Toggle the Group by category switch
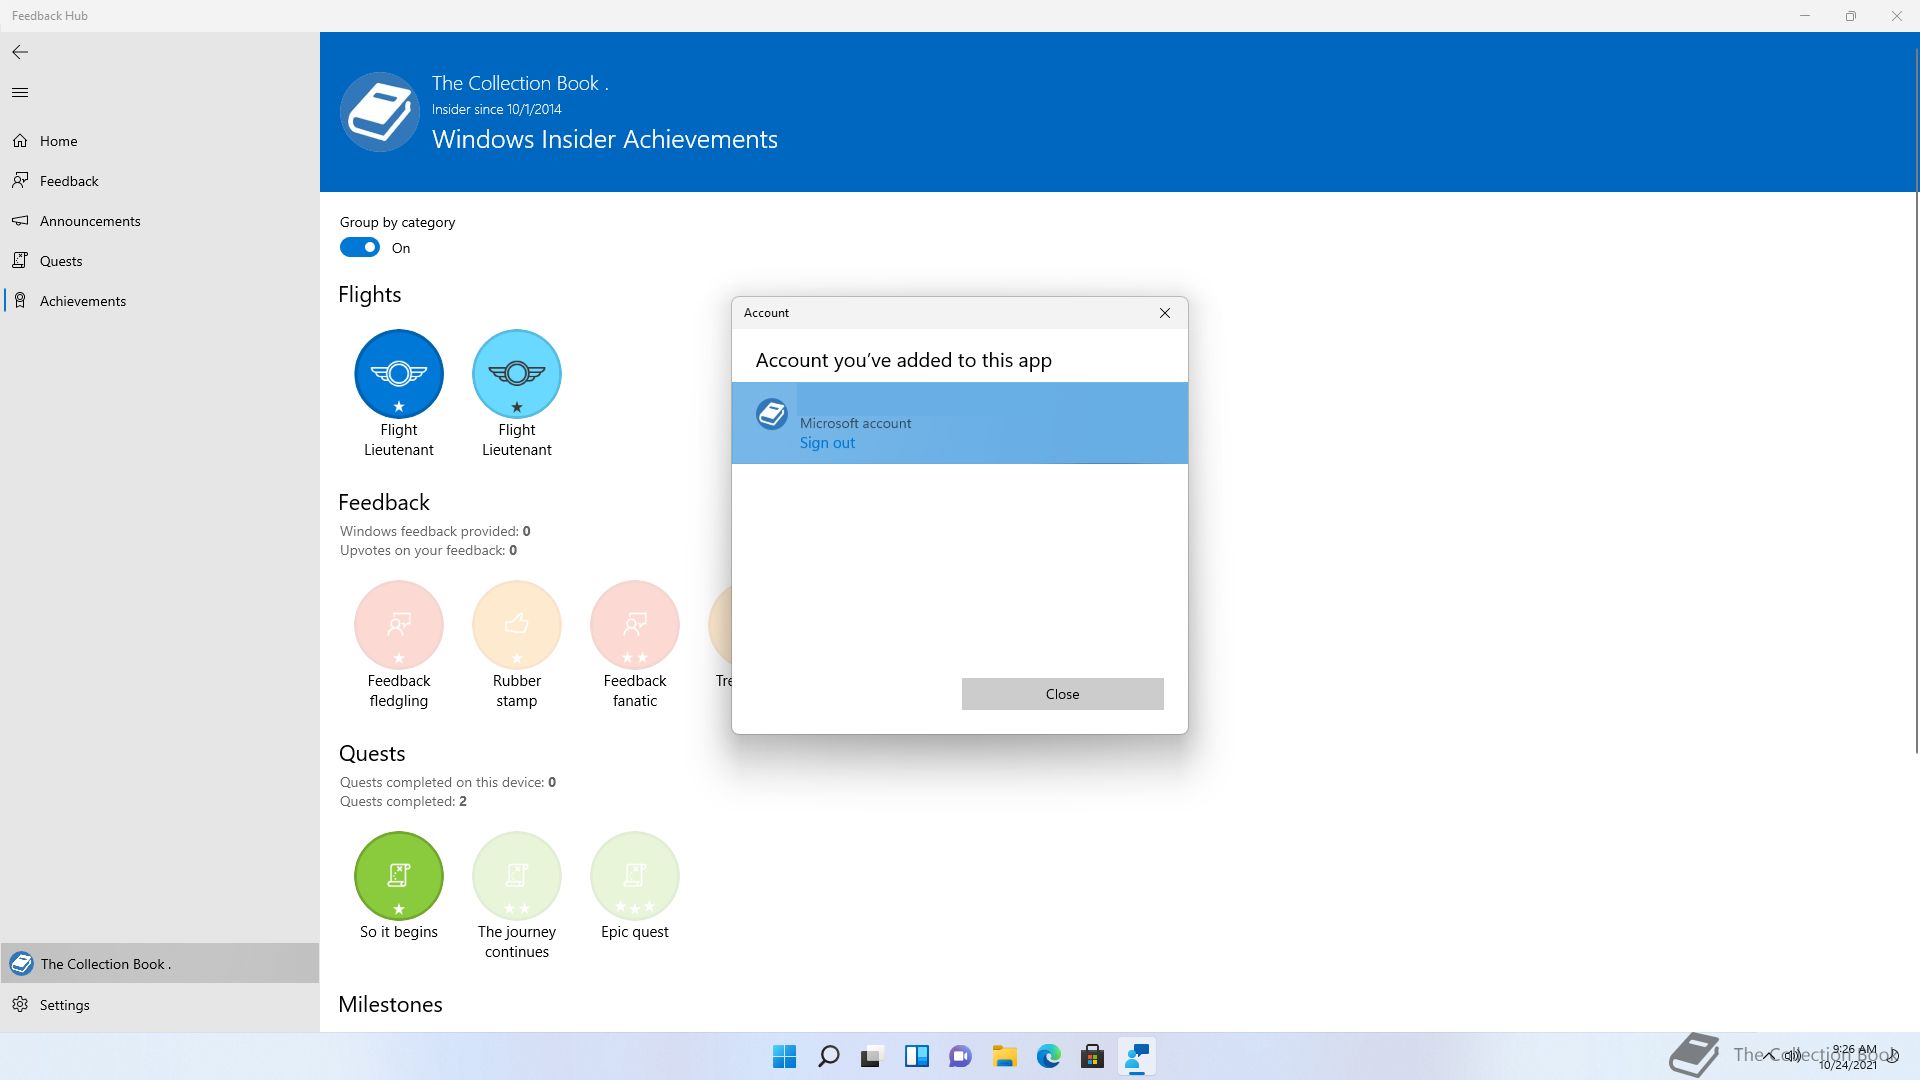Image resolution: width=1920 pixels, height=1080 pixels. [360, 248]
